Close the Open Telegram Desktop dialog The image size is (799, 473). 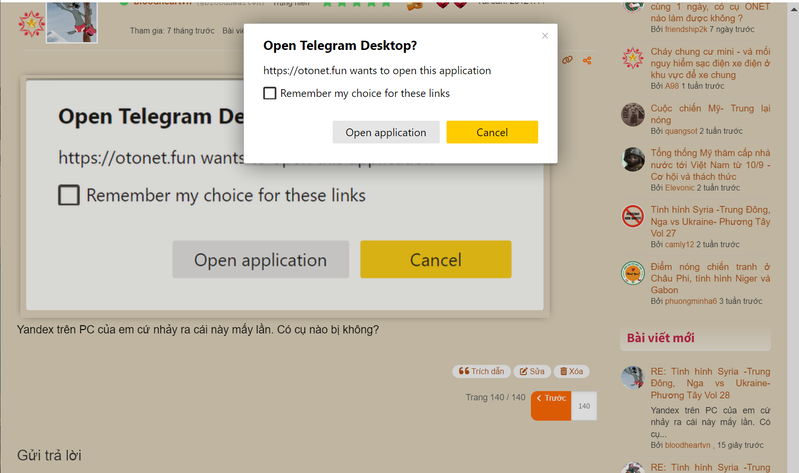click(545, 36)
